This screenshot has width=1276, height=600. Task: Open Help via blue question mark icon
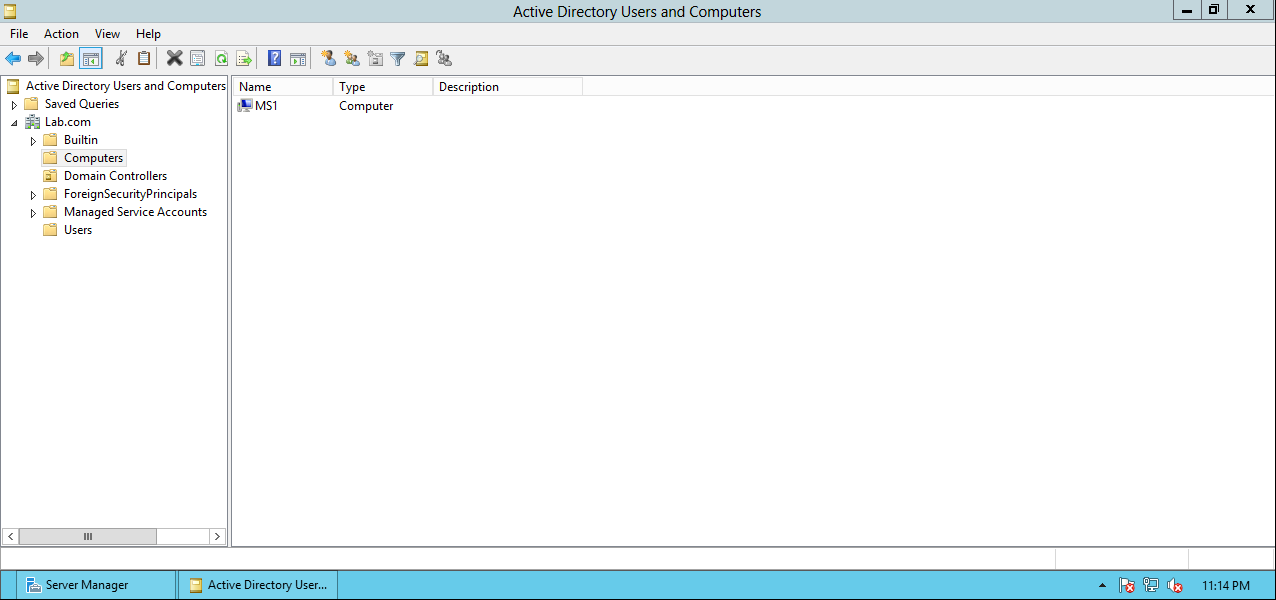[x=274, y=59]
